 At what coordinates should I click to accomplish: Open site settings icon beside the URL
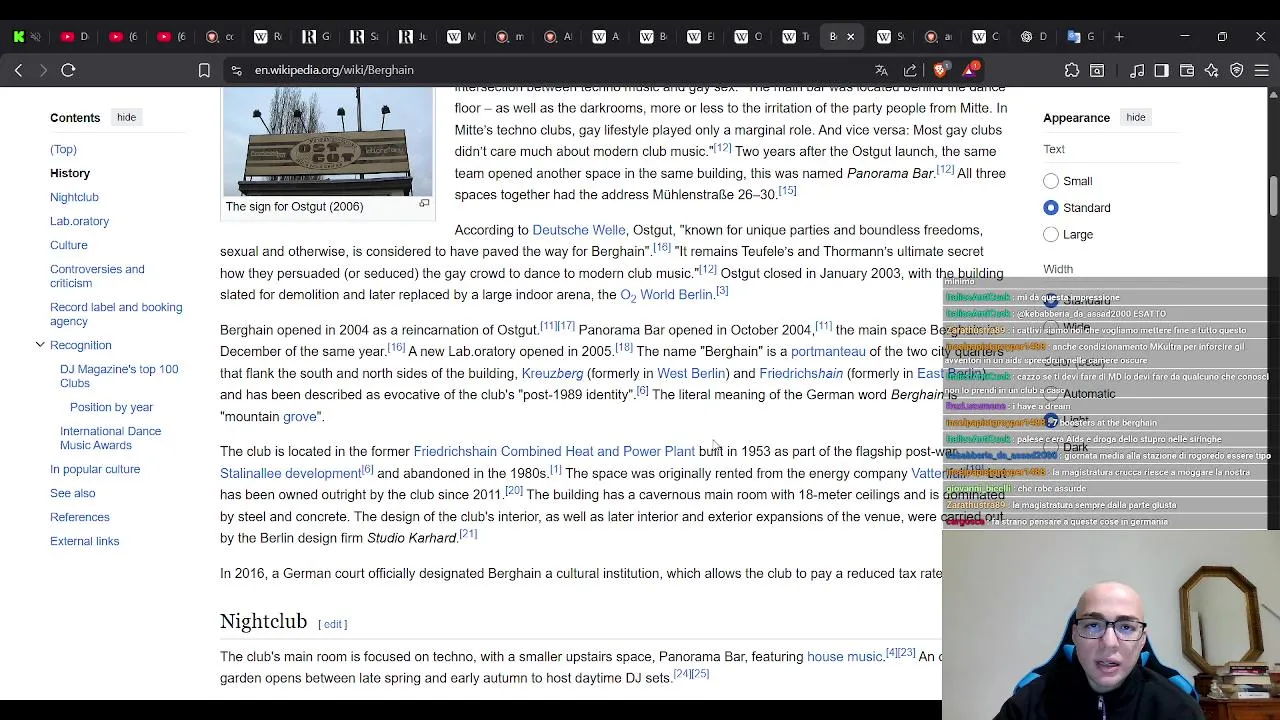[236, 70]
